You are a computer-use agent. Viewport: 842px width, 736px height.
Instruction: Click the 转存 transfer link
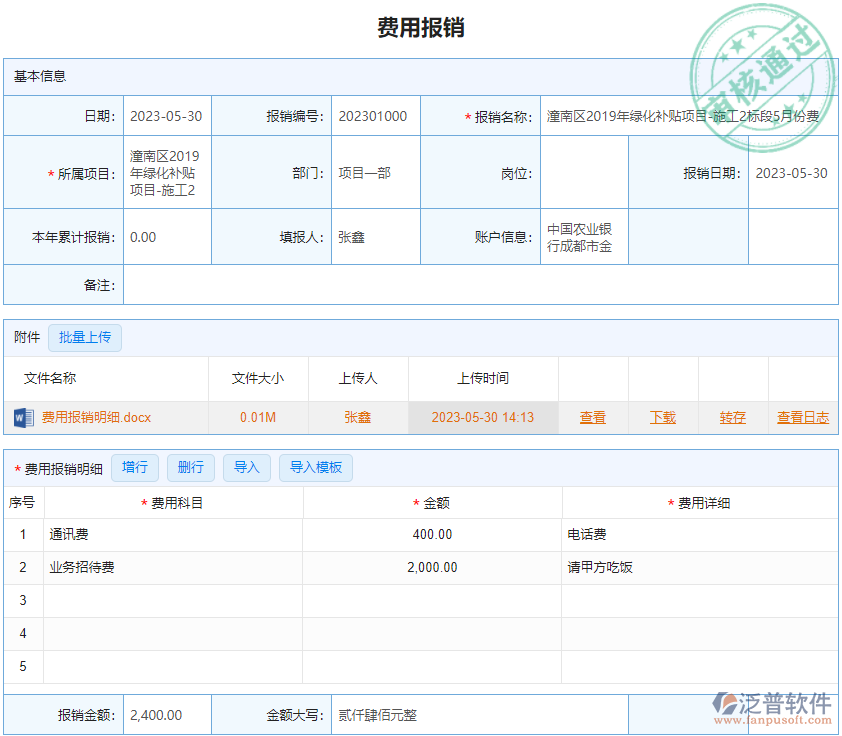coord(732,417)
